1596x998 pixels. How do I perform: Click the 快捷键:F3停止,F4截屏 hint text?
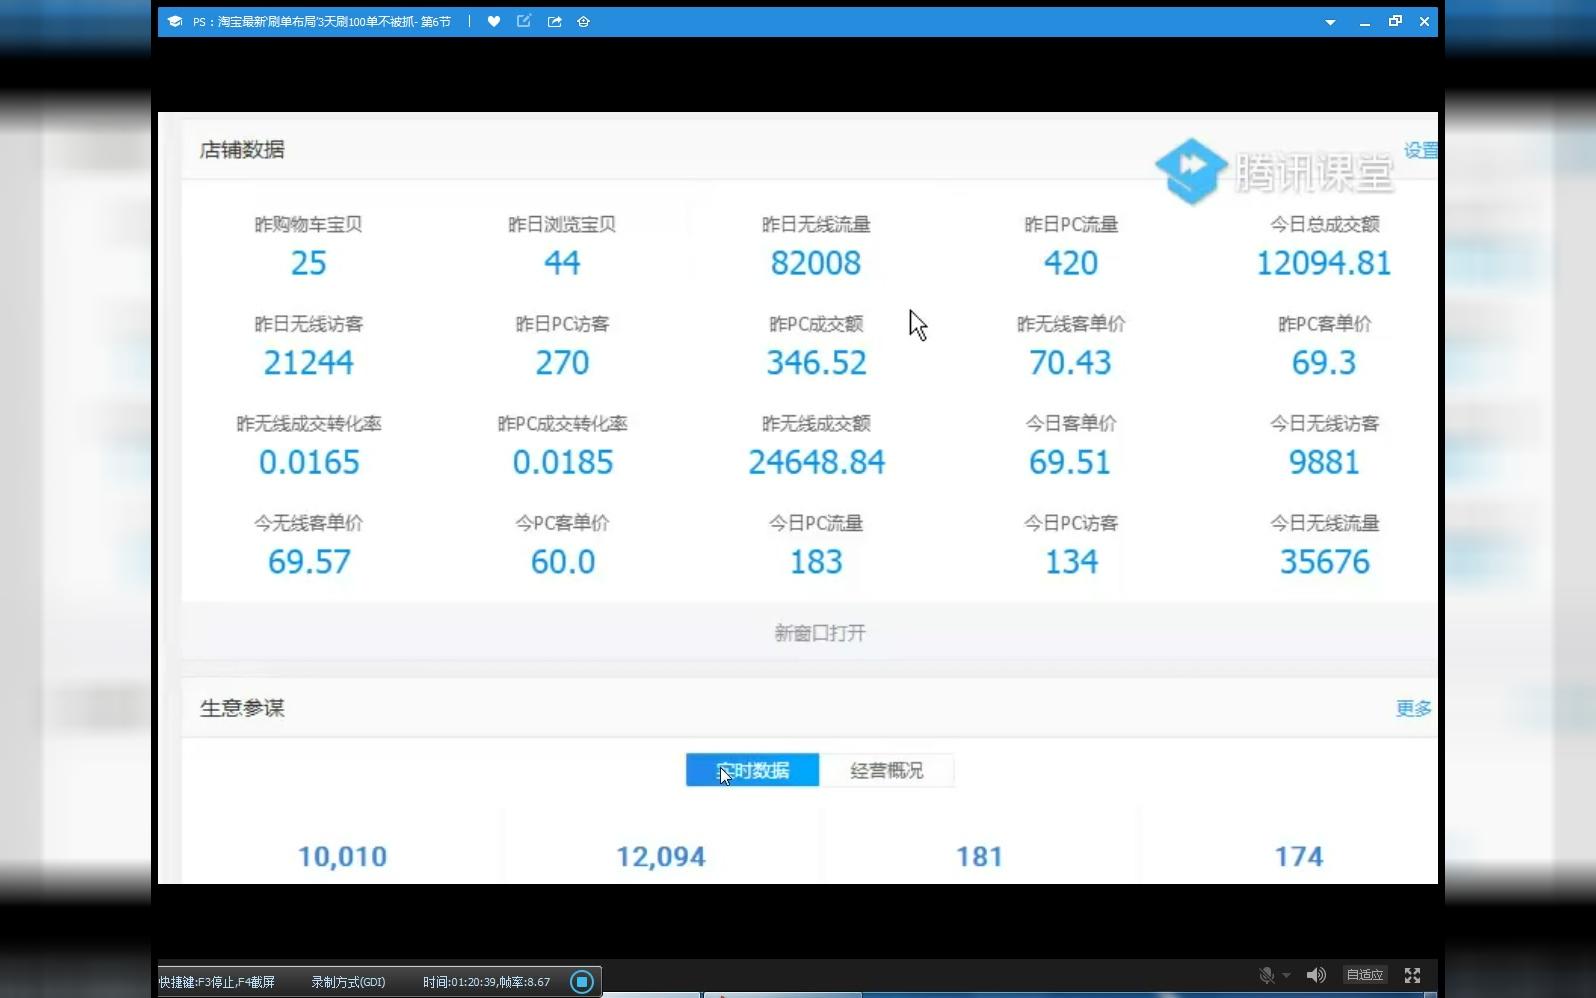pos(217,982)
